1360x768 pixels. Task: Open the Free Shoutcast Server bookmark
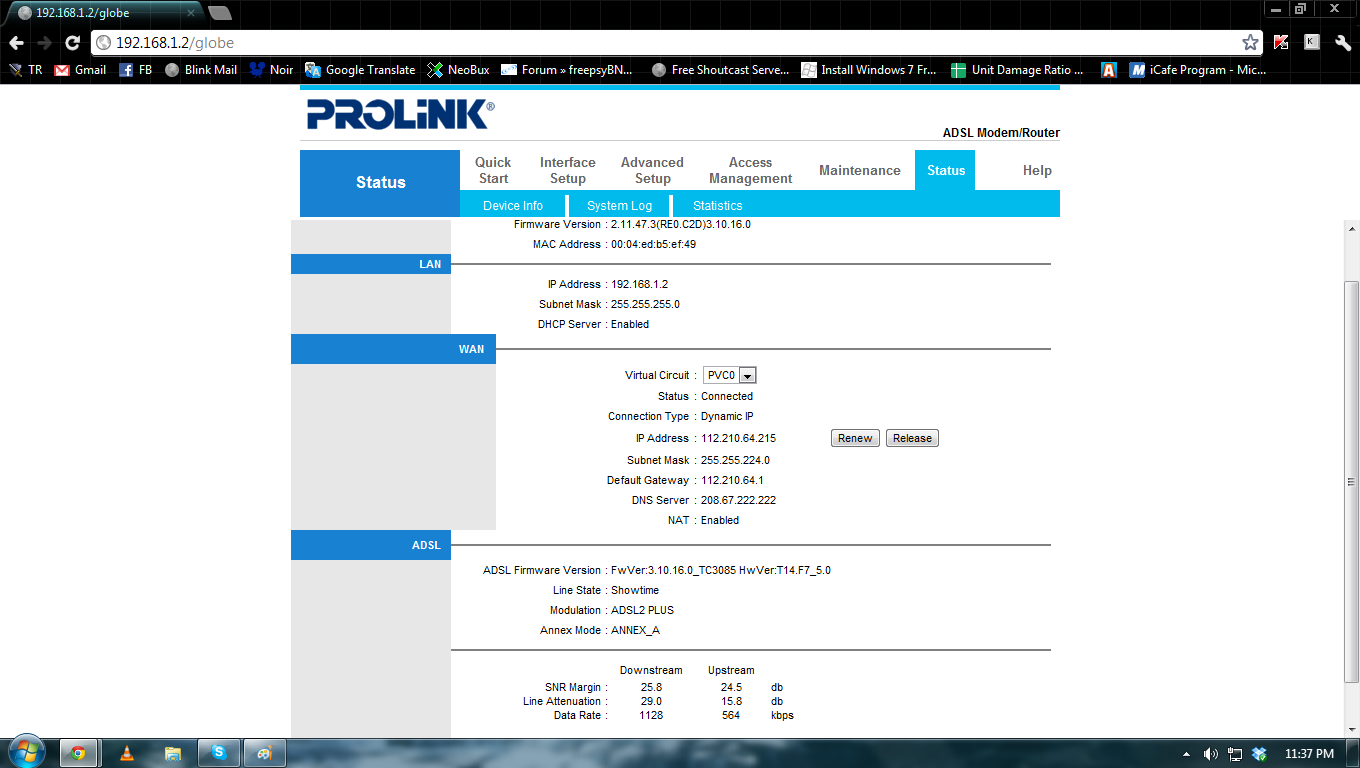coord(719,70)
